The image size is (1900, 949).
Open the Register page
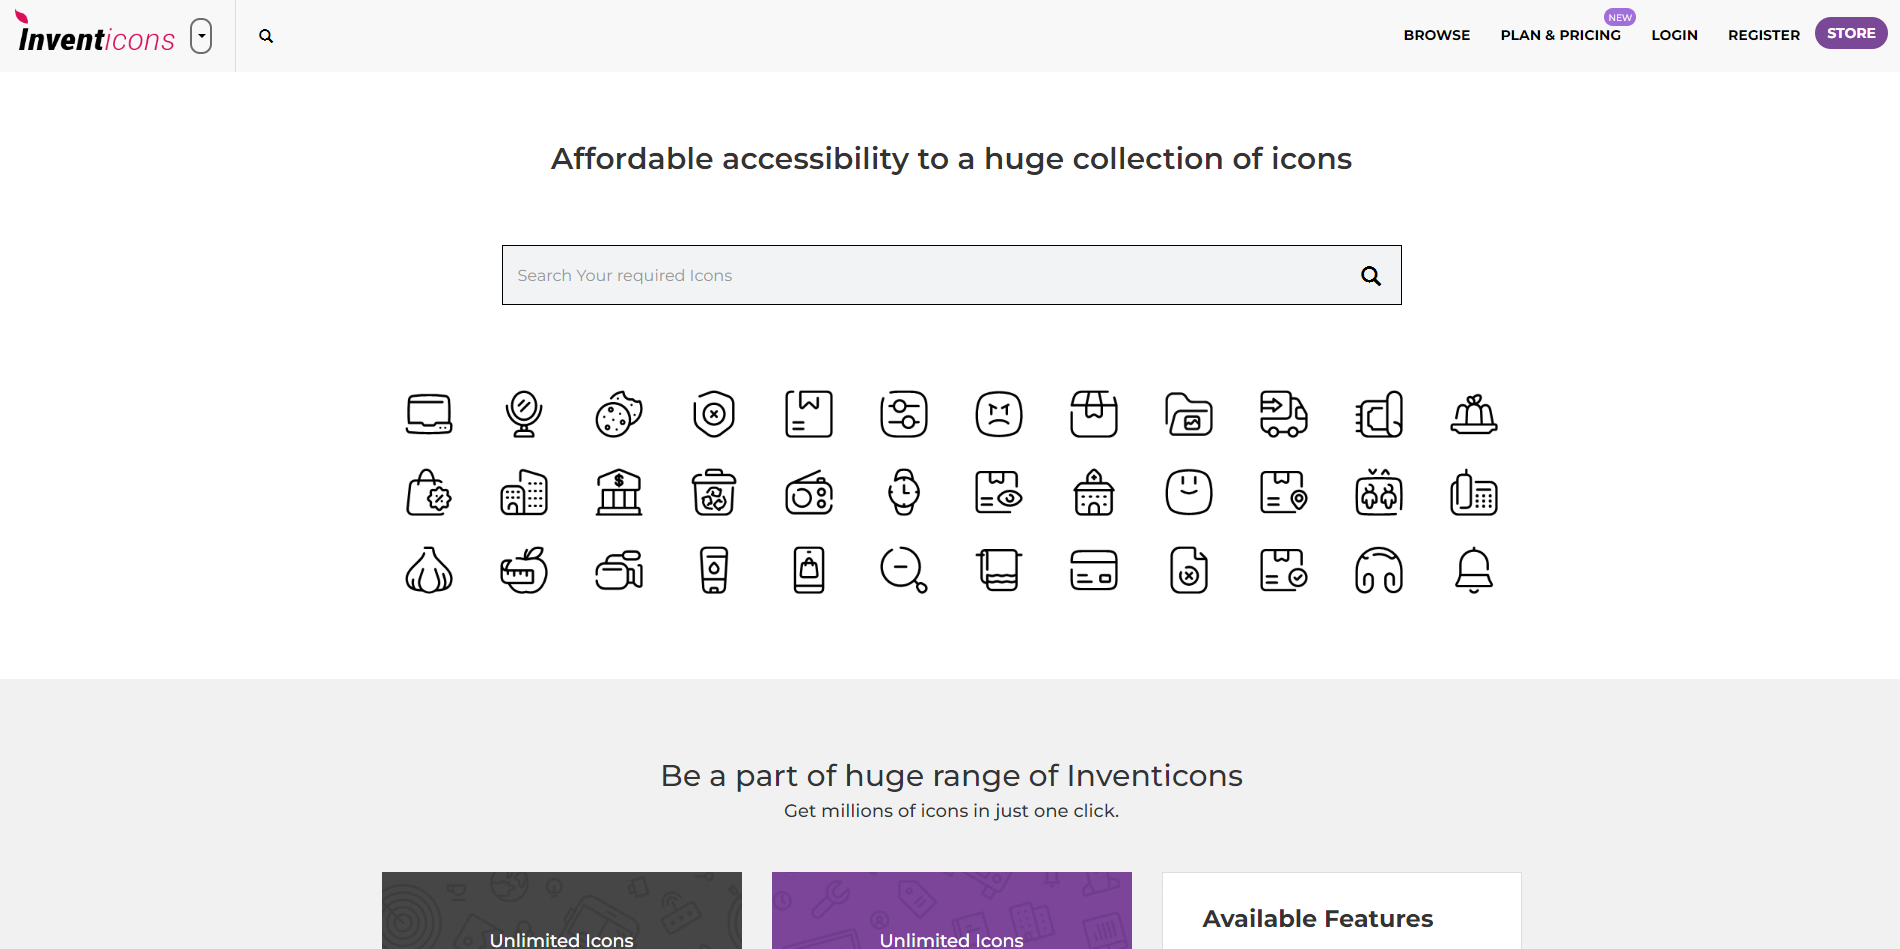pos(1764,35)
